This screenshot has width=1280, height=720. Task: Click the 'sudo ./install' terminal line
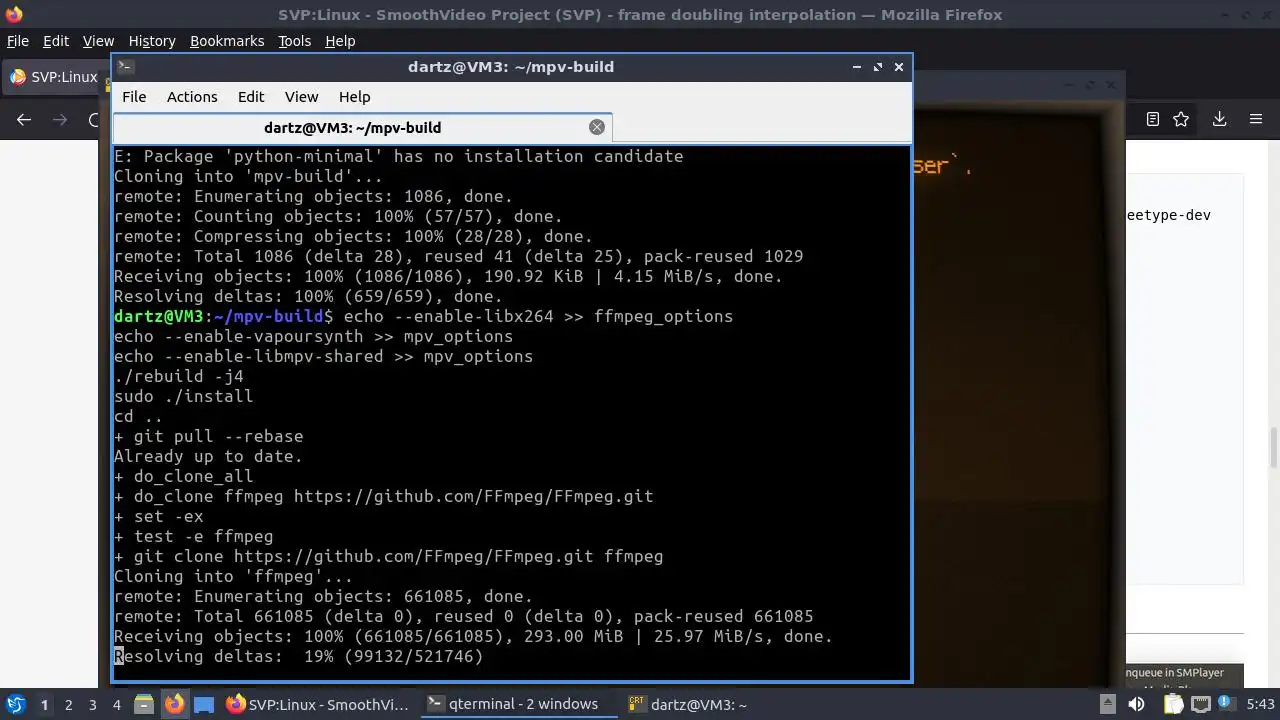click(184, 396)
